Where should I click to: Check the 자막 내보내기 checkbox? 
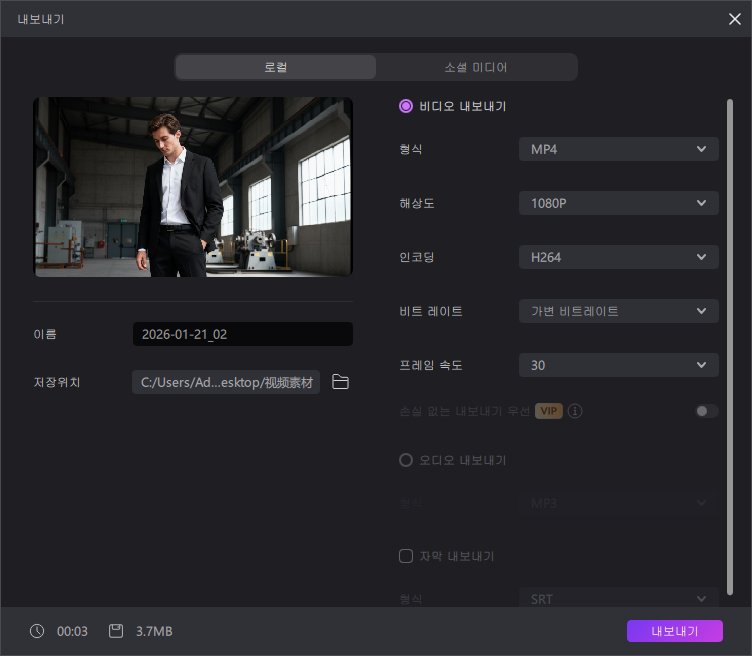click(406, 556)
